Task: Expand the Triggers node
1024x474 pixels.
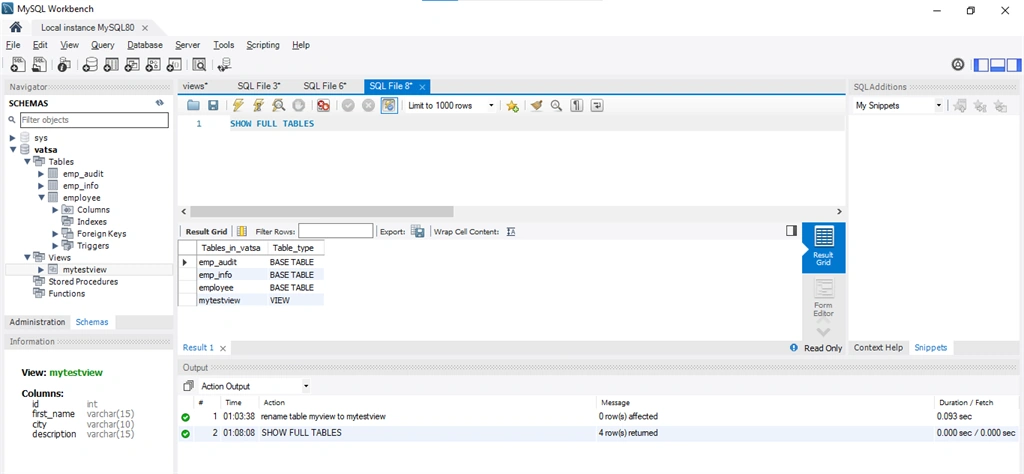Action: coord(55,246)
